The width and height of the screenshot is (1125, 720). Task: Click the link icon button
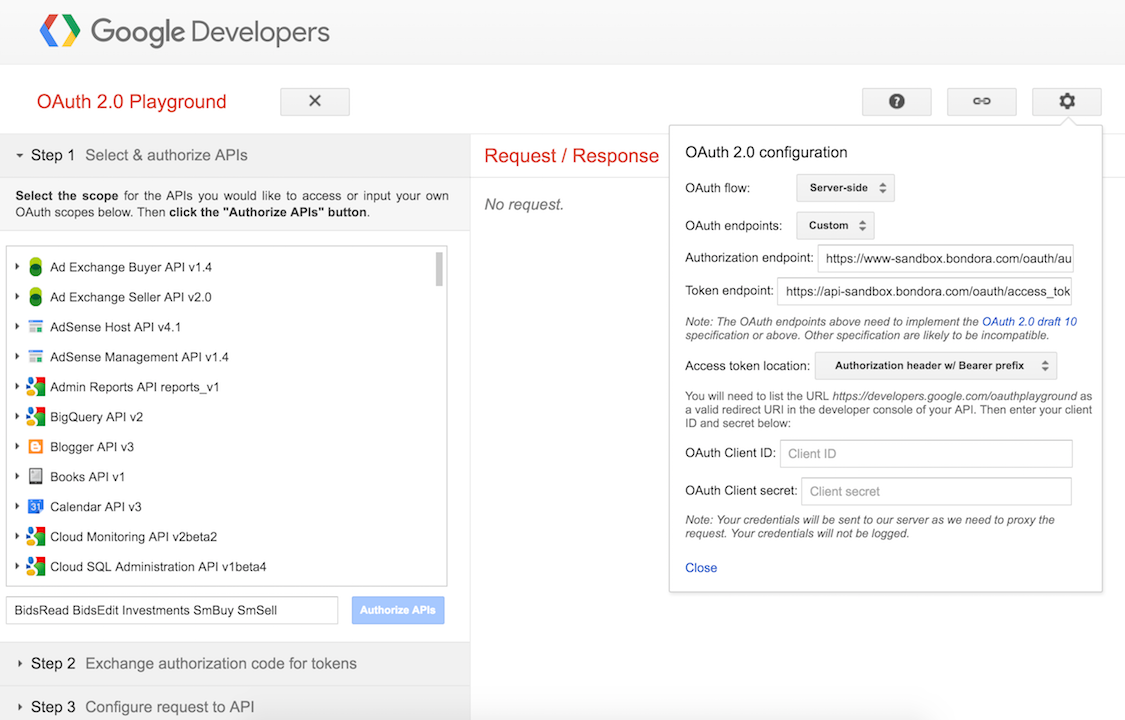(x=982, y=102)
